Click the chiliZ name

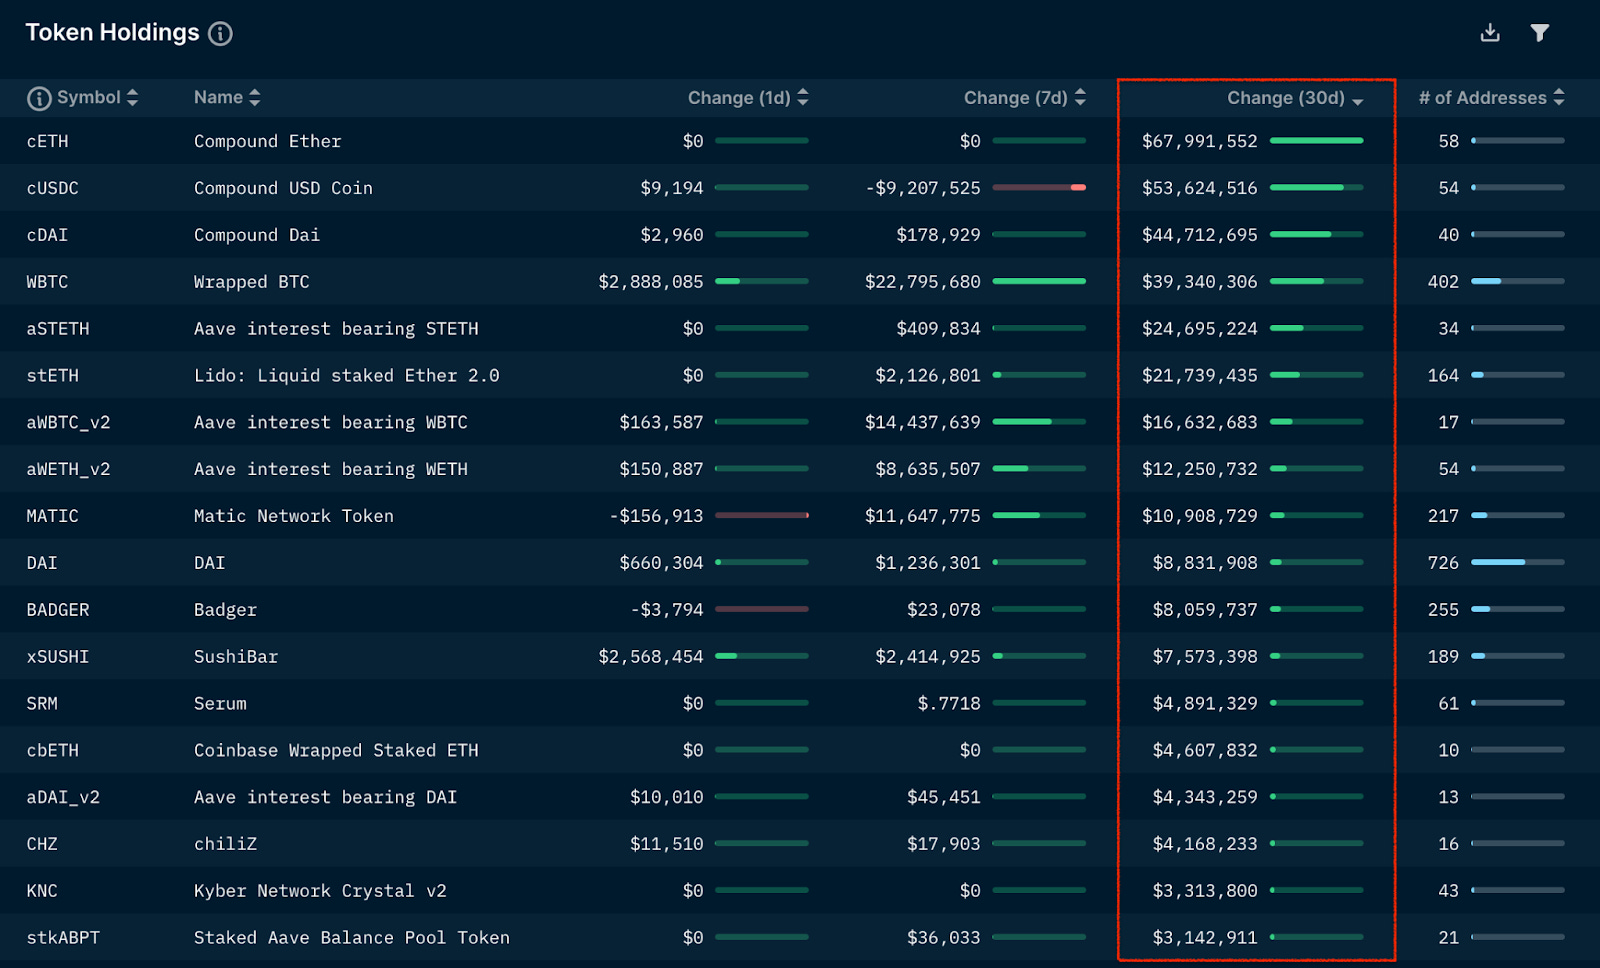pyautogui.click(x=226, y=844)
